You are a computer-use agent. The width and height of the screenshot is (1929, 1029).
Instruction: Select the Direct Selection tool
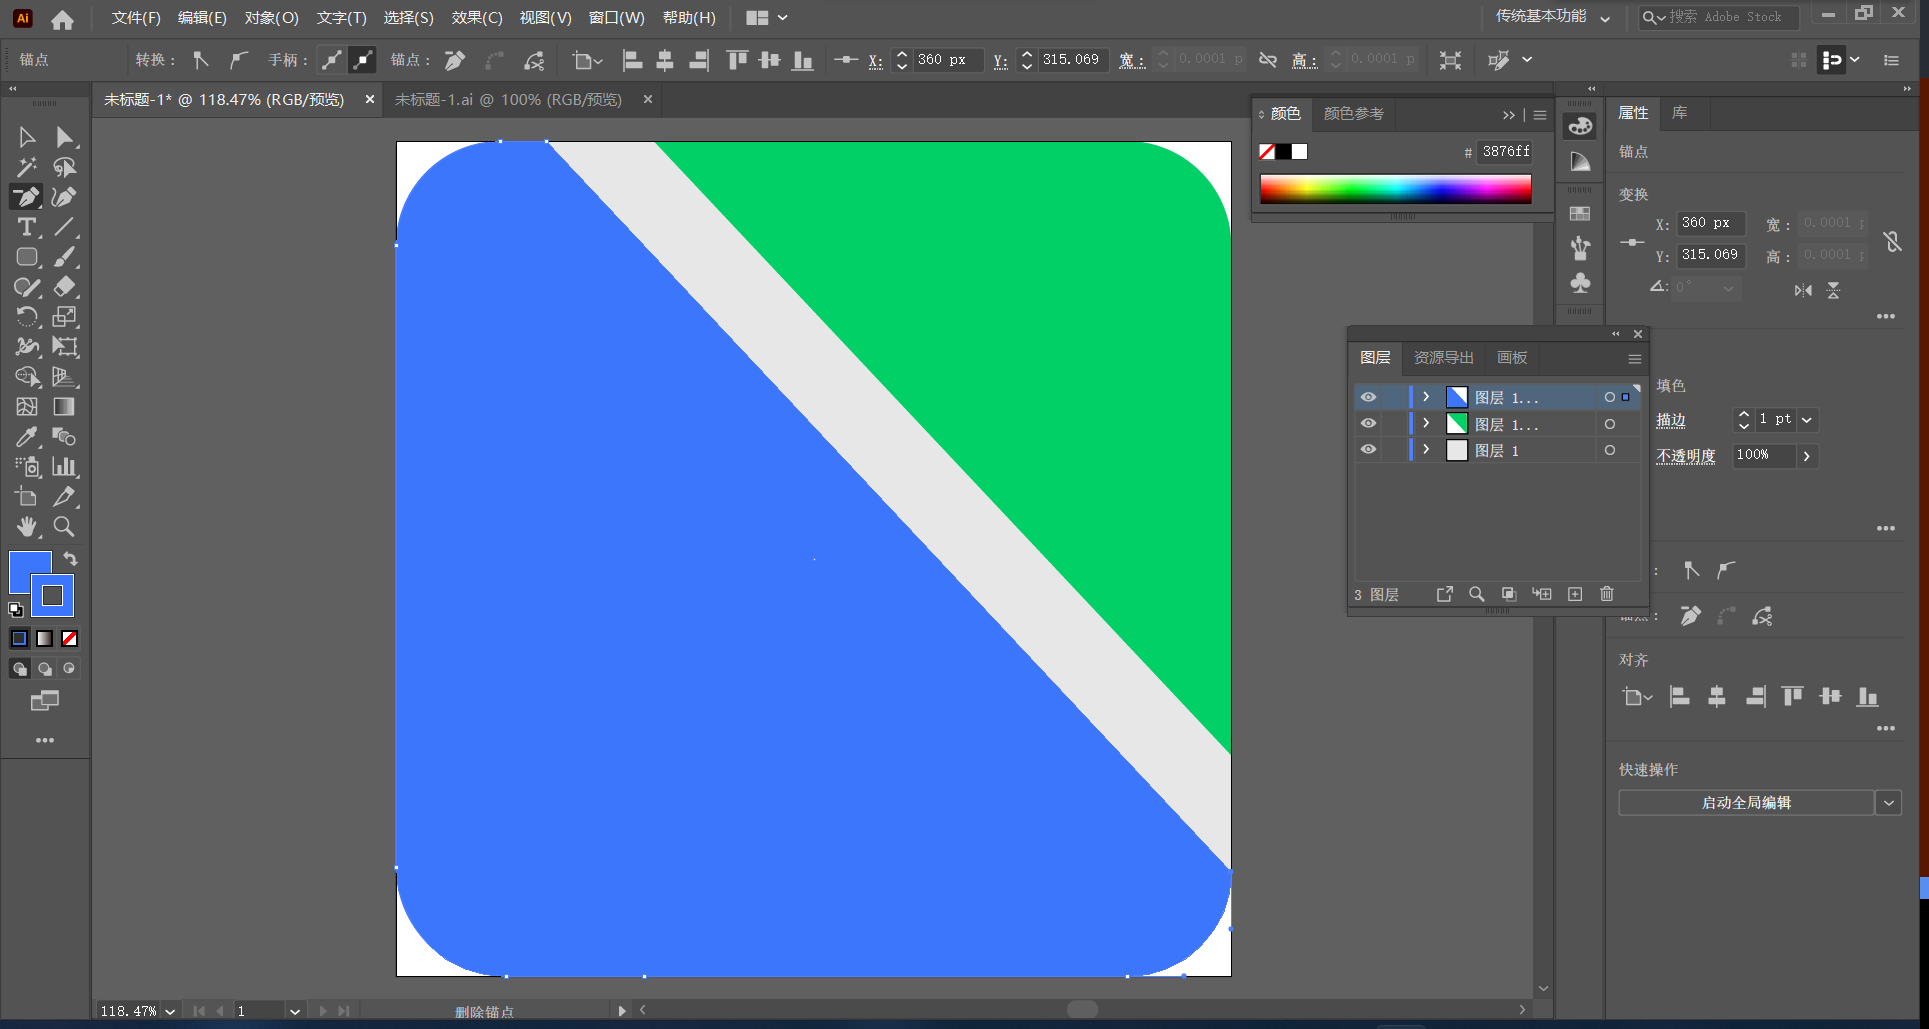point(65,137)
